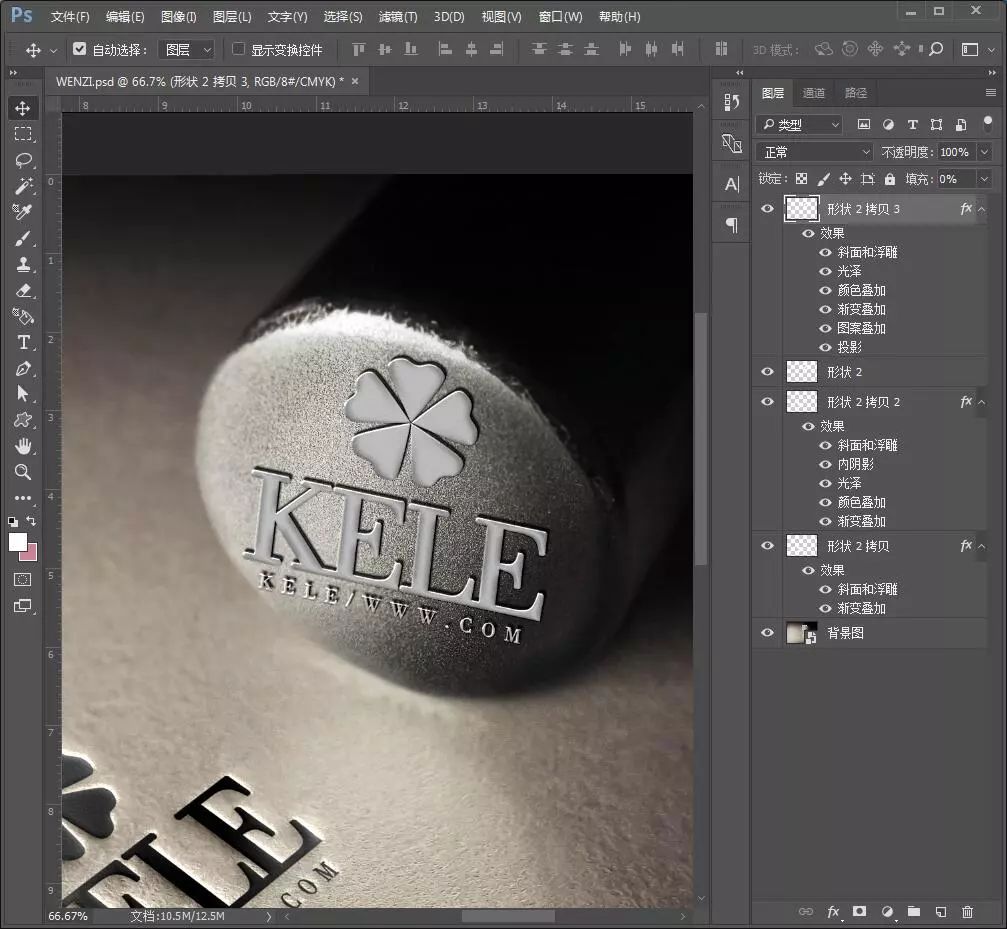Select the Zoom tool in toolbar
The width and height of the screenshot is (1007, 929).
pos(23,472)
